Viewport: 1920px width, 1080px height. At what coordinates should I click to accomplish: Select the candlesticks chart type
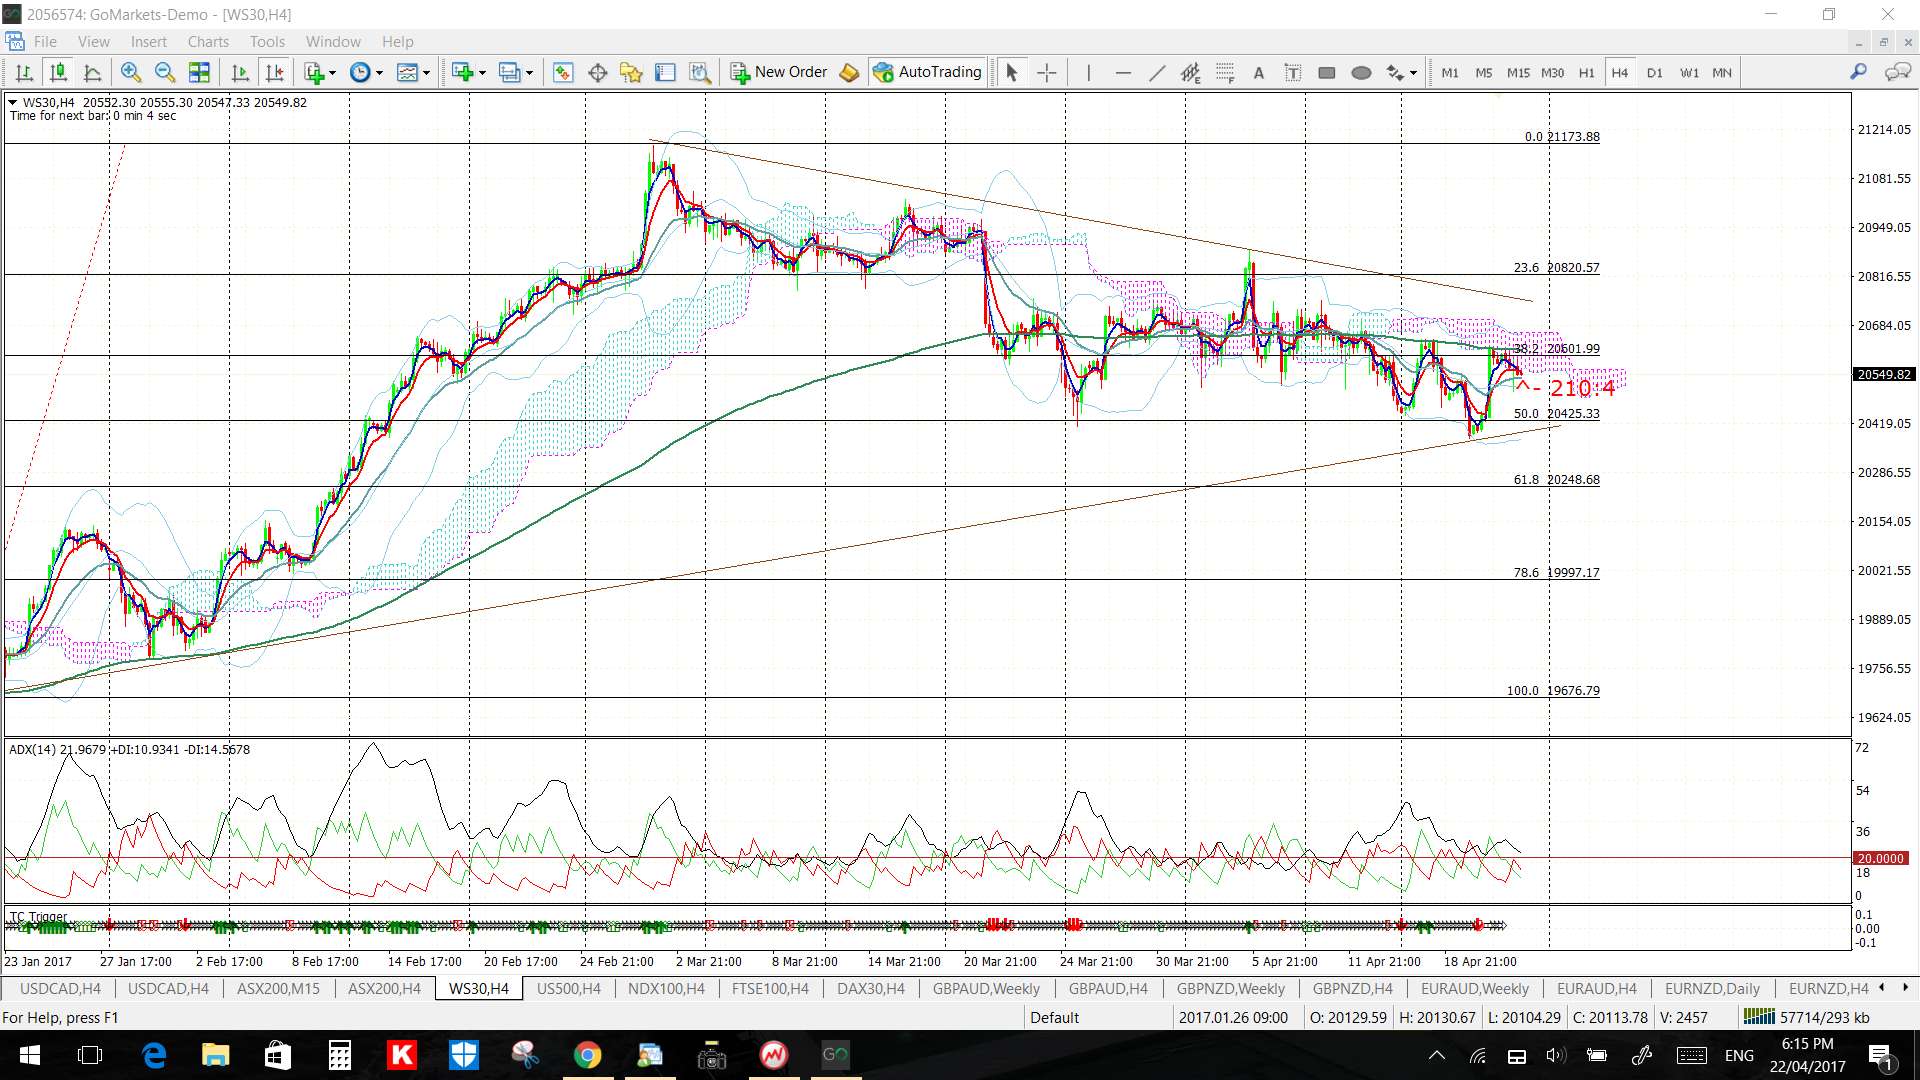tap(58, 72)
